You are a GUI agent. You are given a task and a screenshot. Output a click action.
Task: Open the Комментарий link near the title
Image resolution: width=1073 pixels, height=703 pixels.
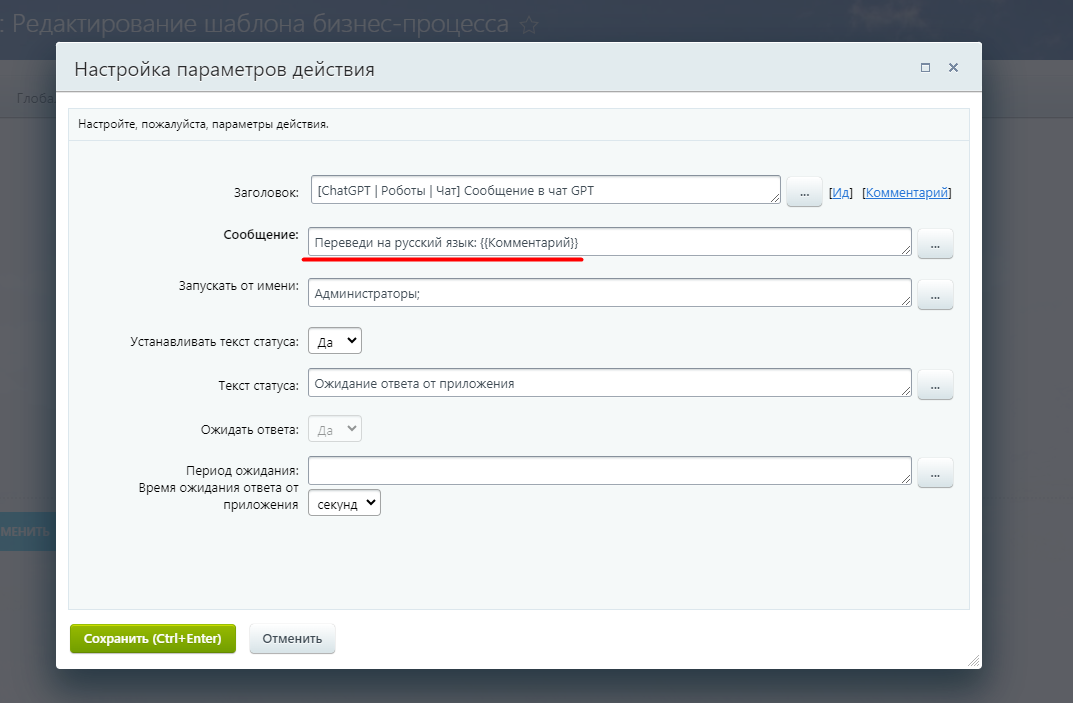point(907,192)
